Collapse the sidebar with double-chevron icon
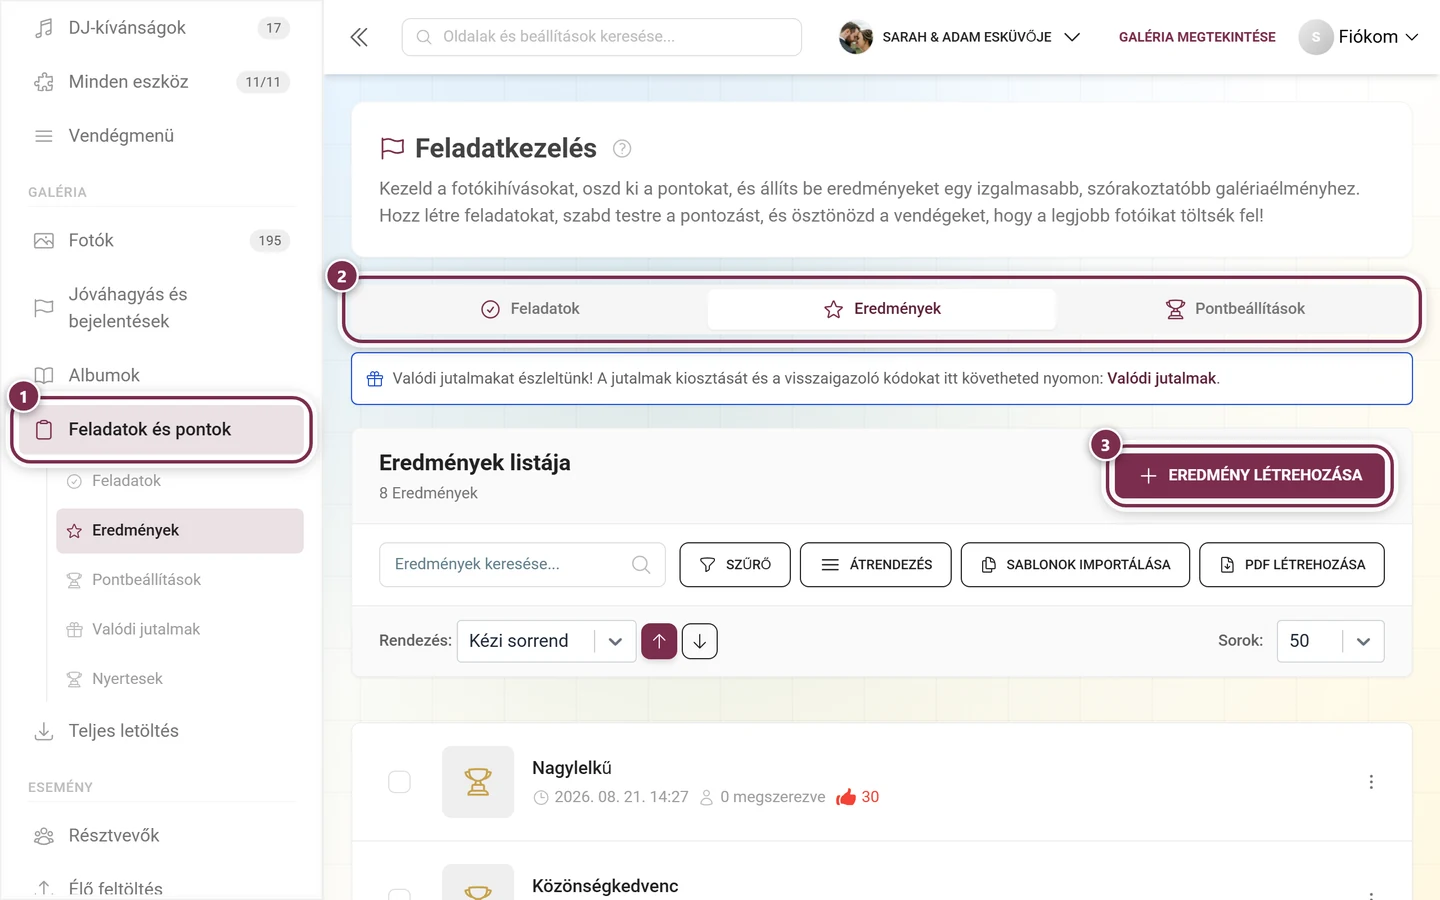This screenshot has width=1440, height=900. point(359,37)
